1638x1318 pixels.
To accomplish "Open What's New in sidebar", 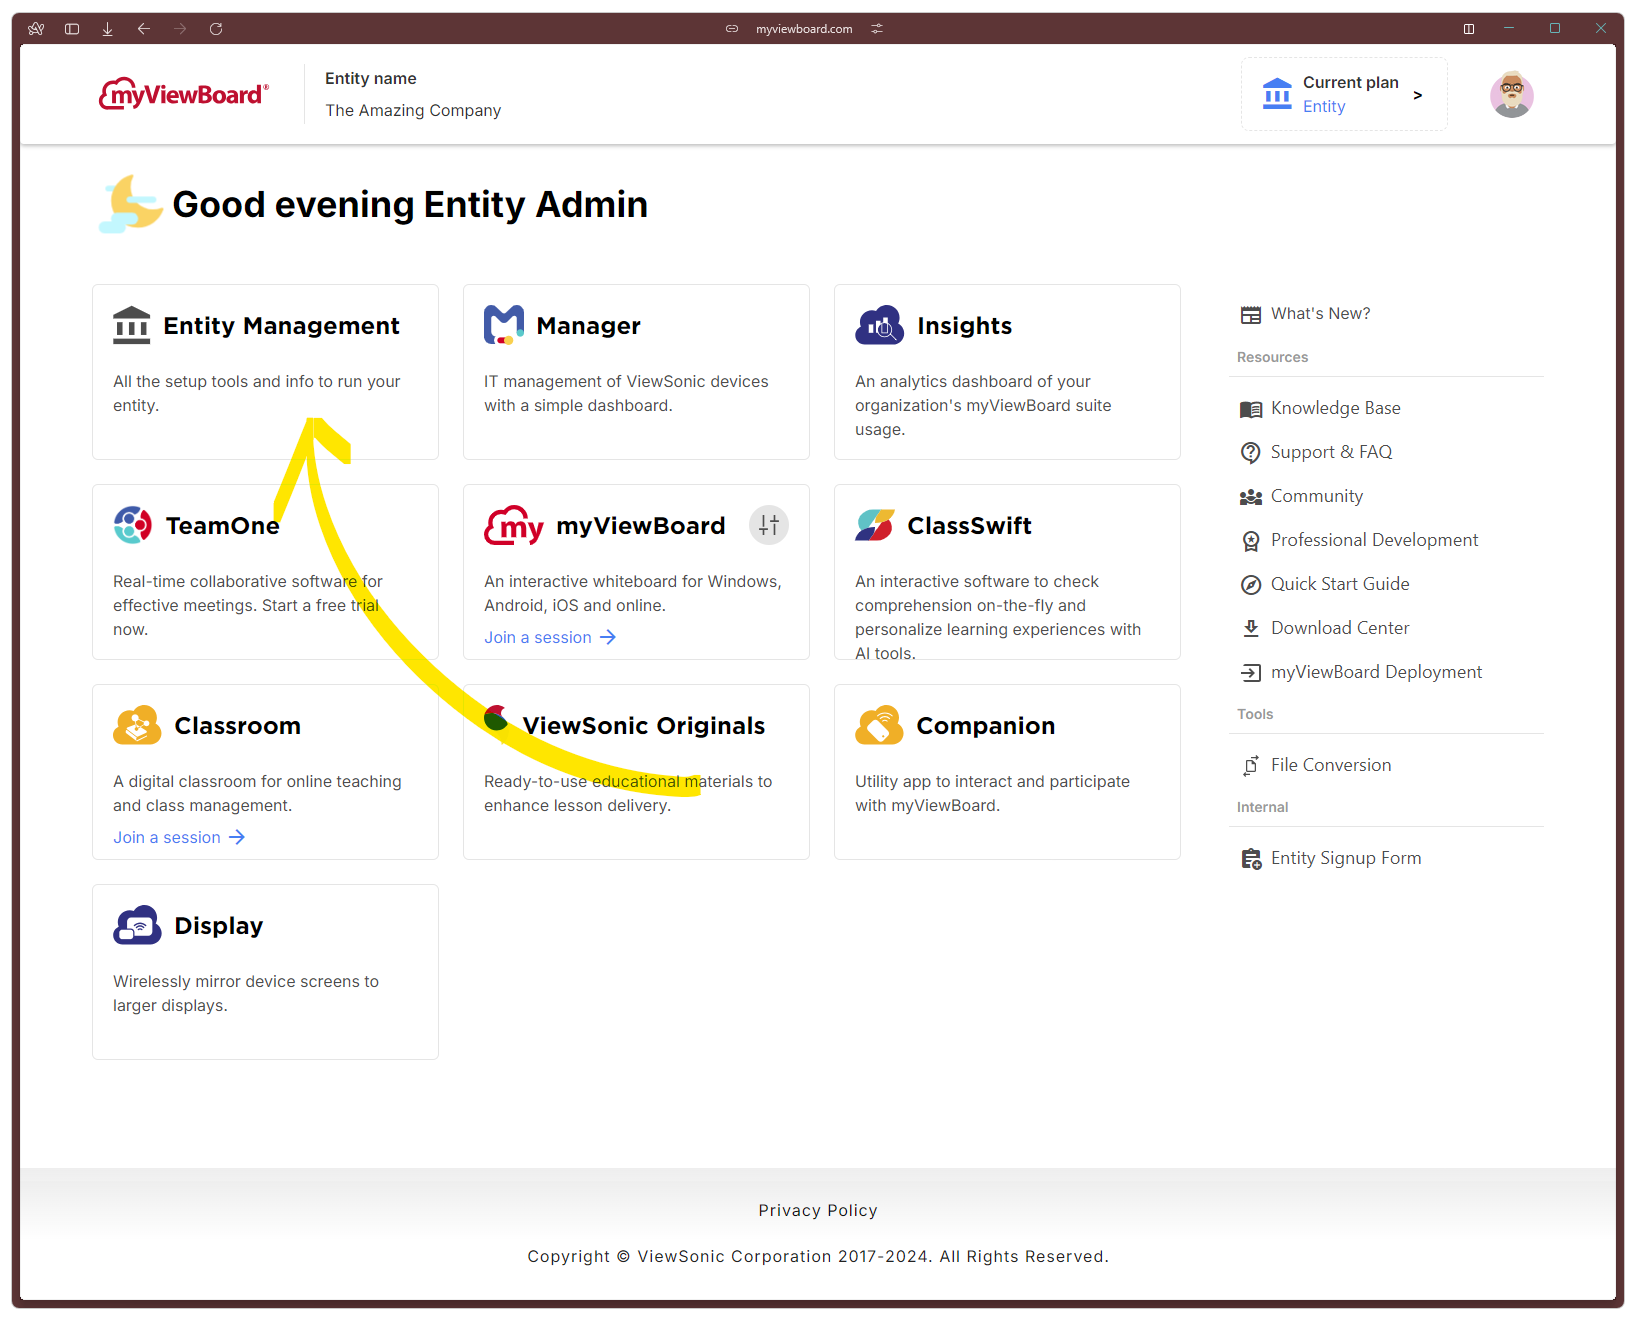I will pos(1320,314).
